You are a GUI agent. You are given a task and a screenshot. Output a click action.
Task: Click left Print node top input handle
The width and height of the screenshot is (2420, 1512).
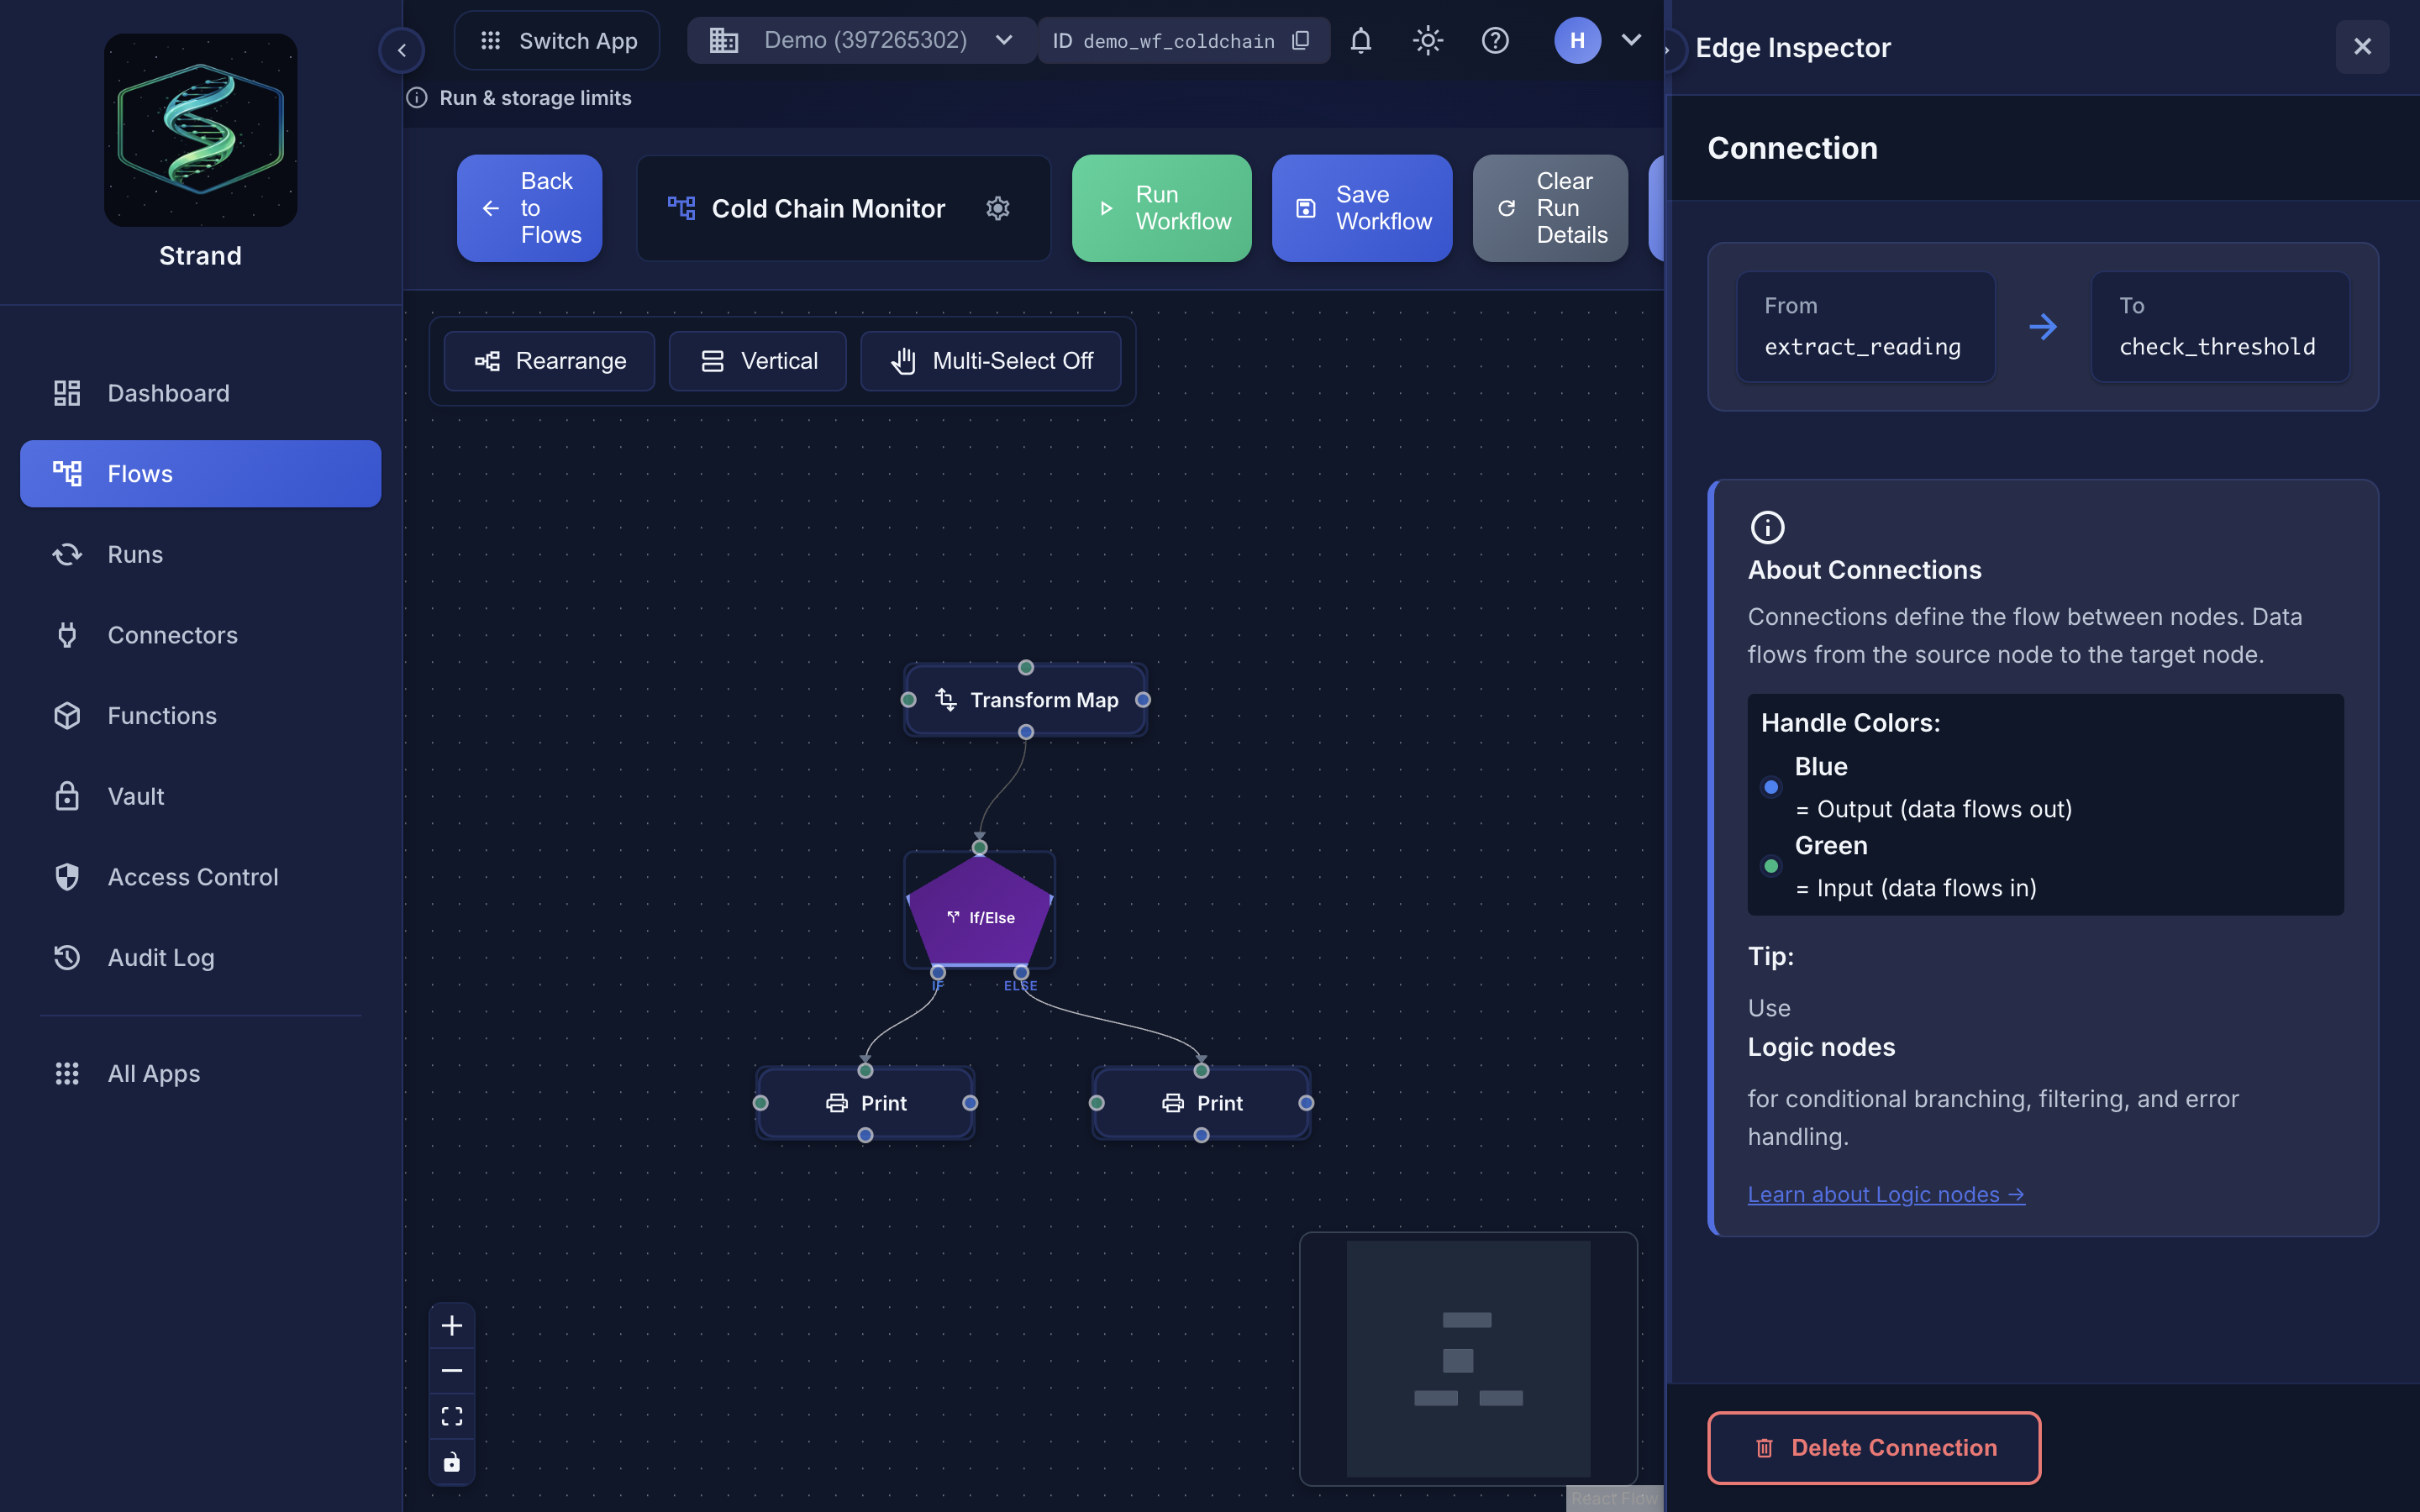point(866,1071)
